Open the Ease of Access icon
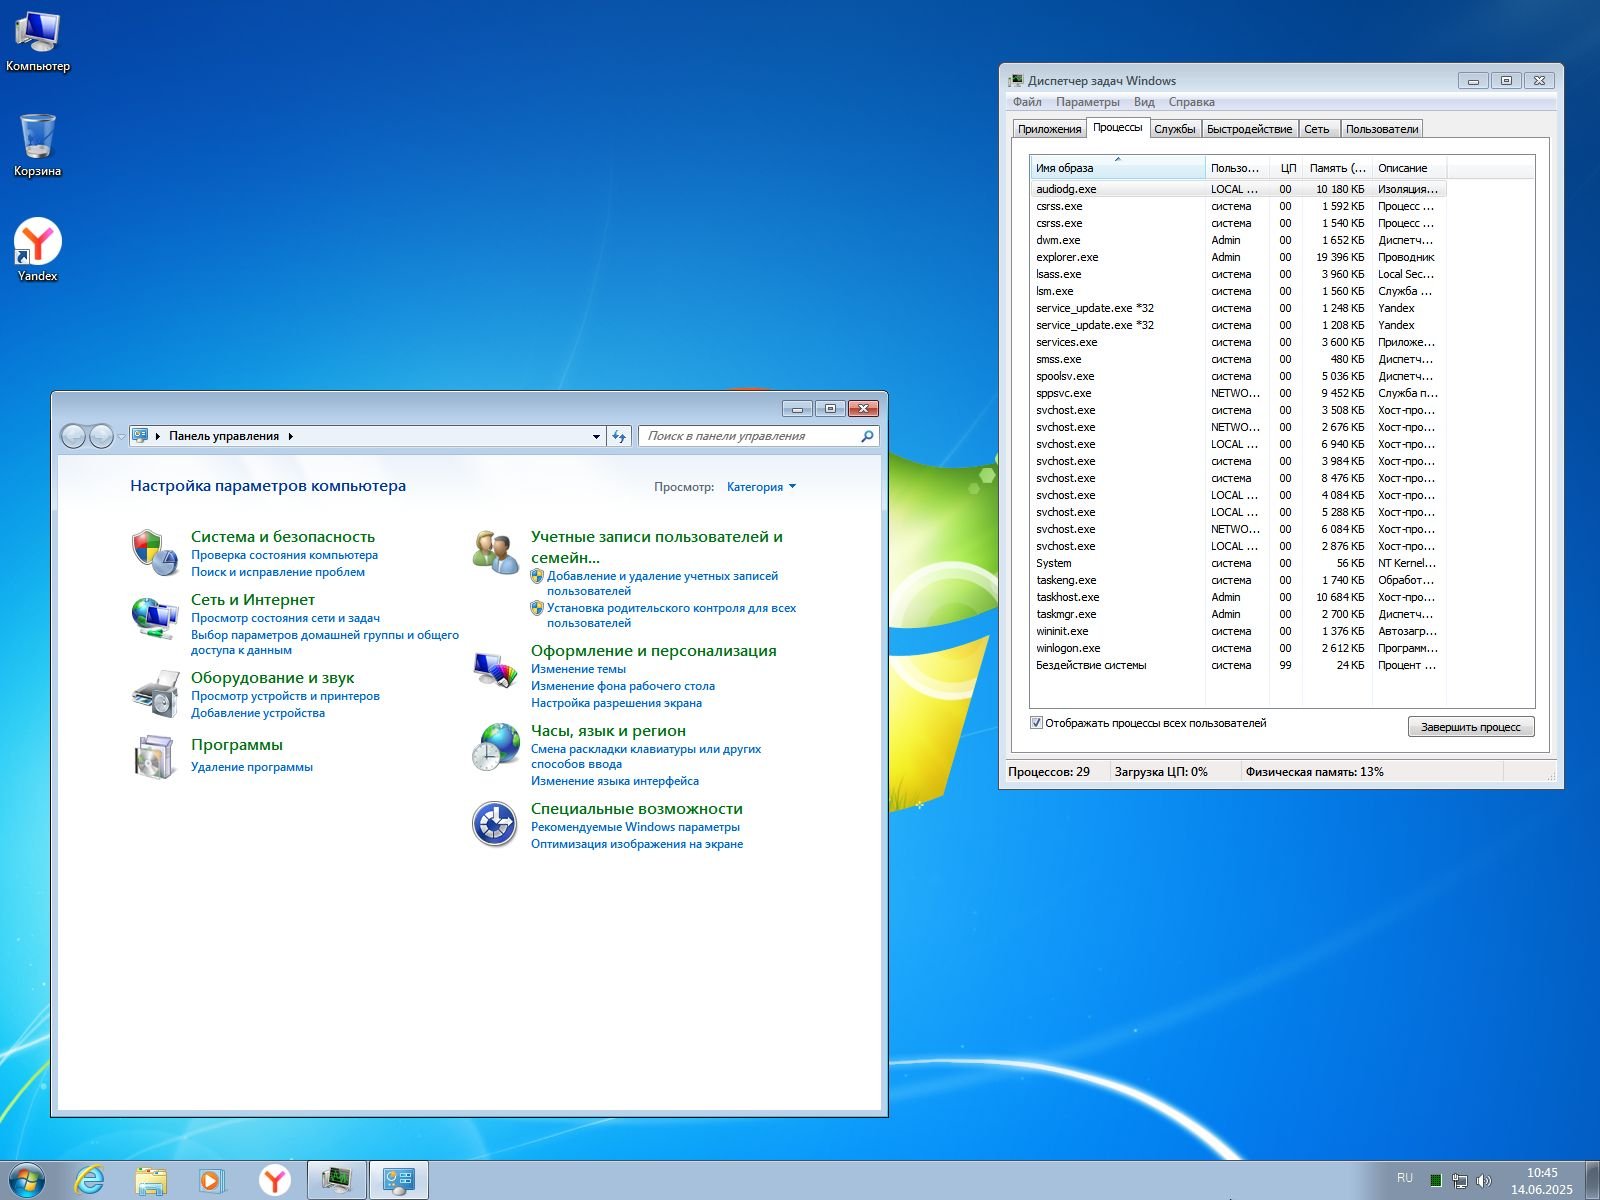 495,824
